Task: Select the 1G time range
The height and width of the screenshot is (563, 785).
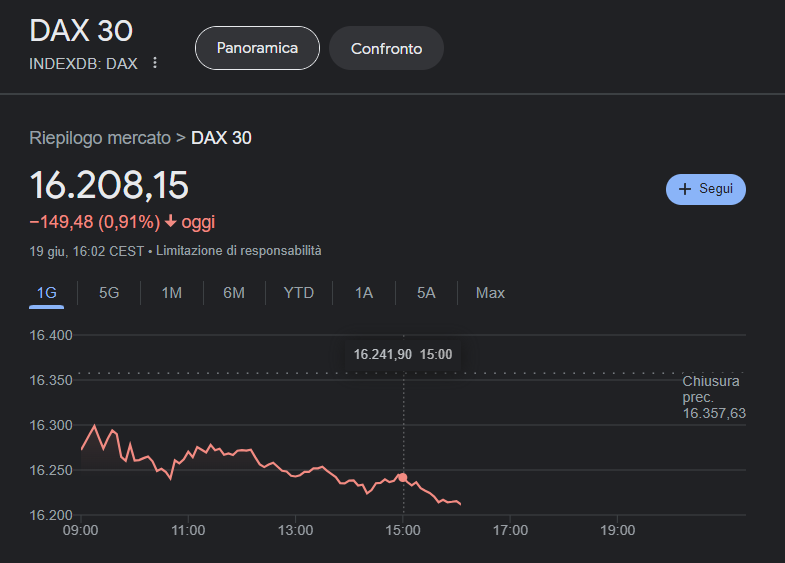Action: pyautogui.click(x=47, y=293)
